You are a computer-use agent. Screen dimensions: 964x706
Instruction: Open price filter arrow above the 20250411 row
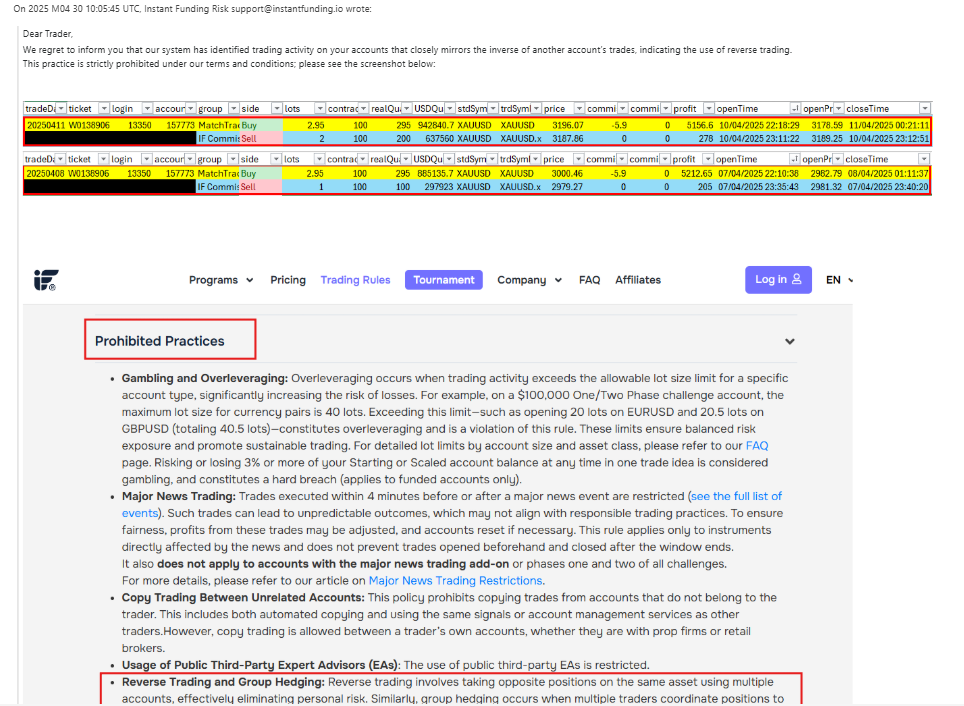point(579,108)
